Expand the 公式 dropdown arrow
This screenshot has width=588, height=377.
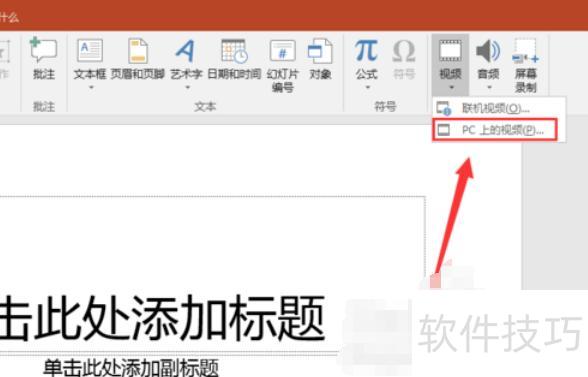(x=367, y=87)
